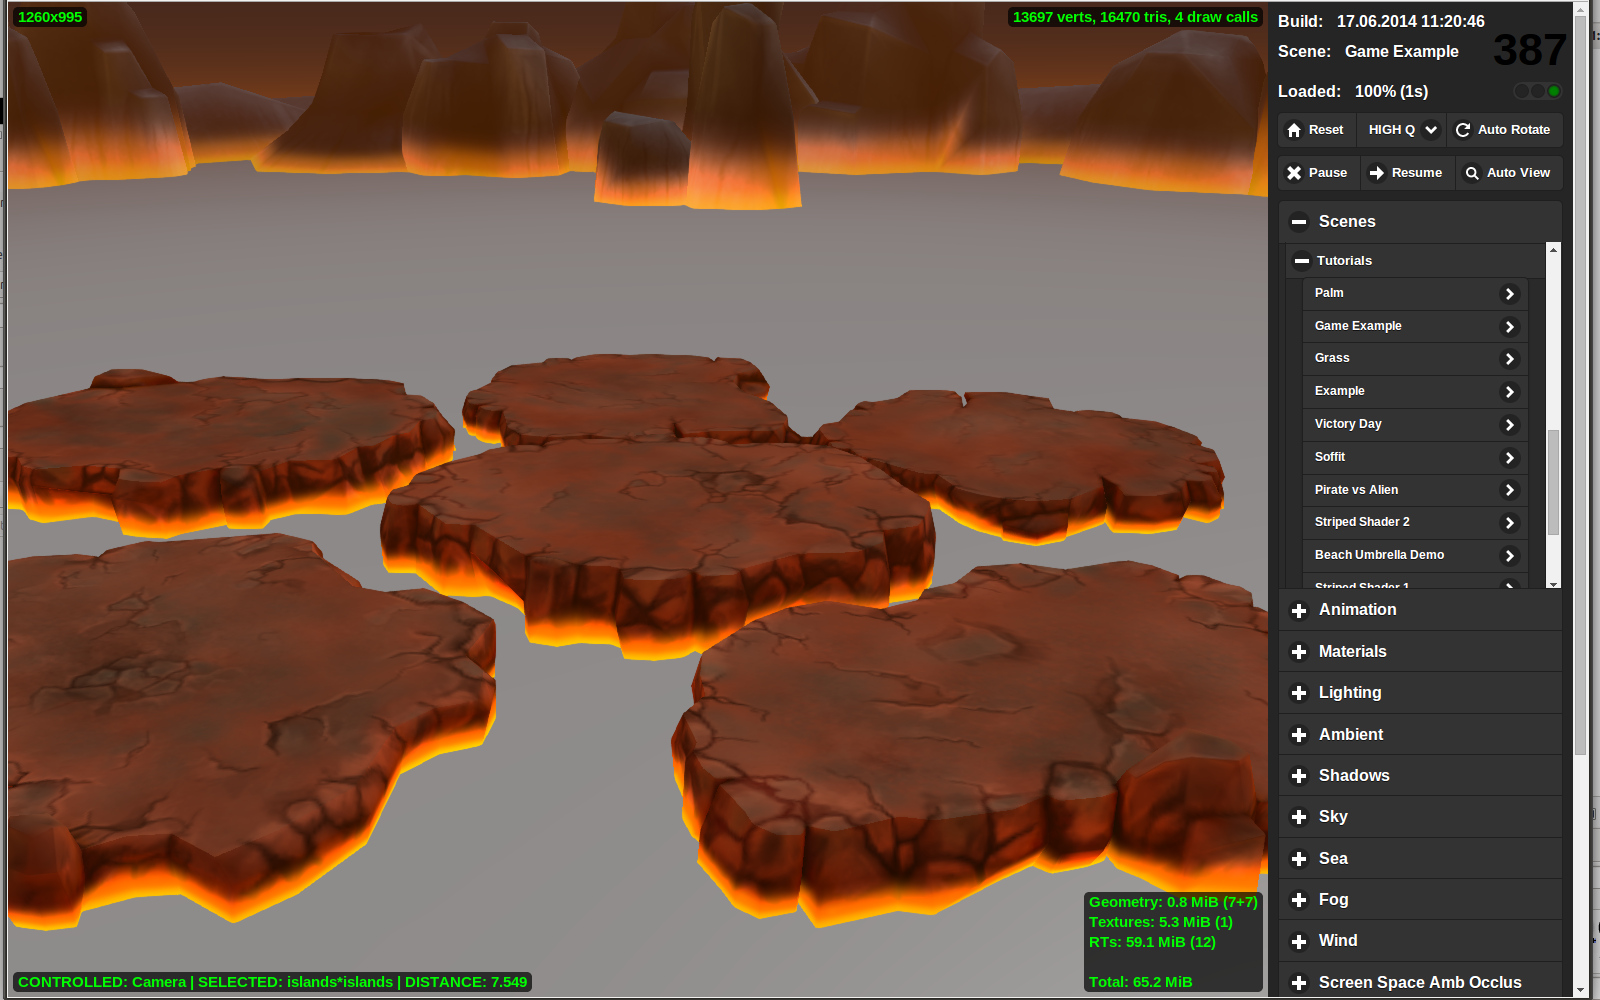Click the Reset home icon

click(x=1294, y=130)
